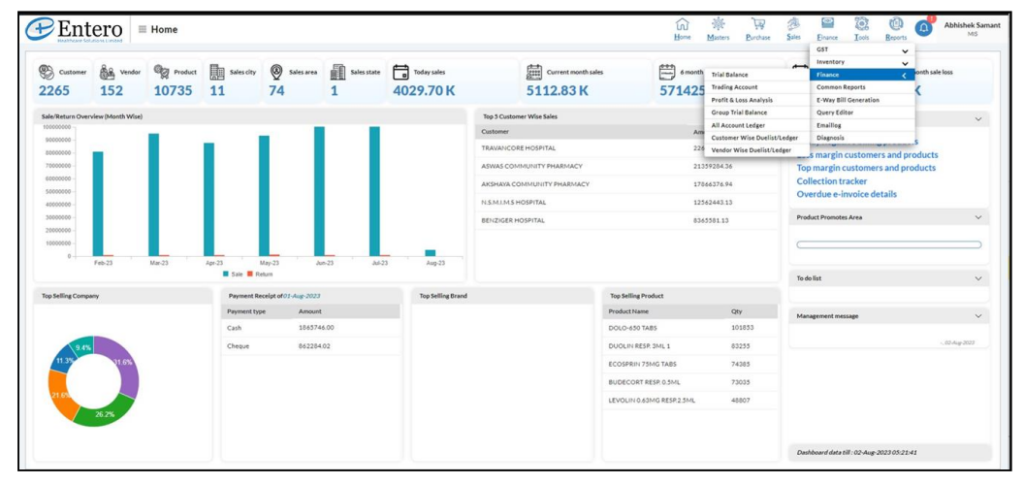The image size is (1024, 484).
Task: Collapse the Management message panel
Action: click(x=978, y=316)
